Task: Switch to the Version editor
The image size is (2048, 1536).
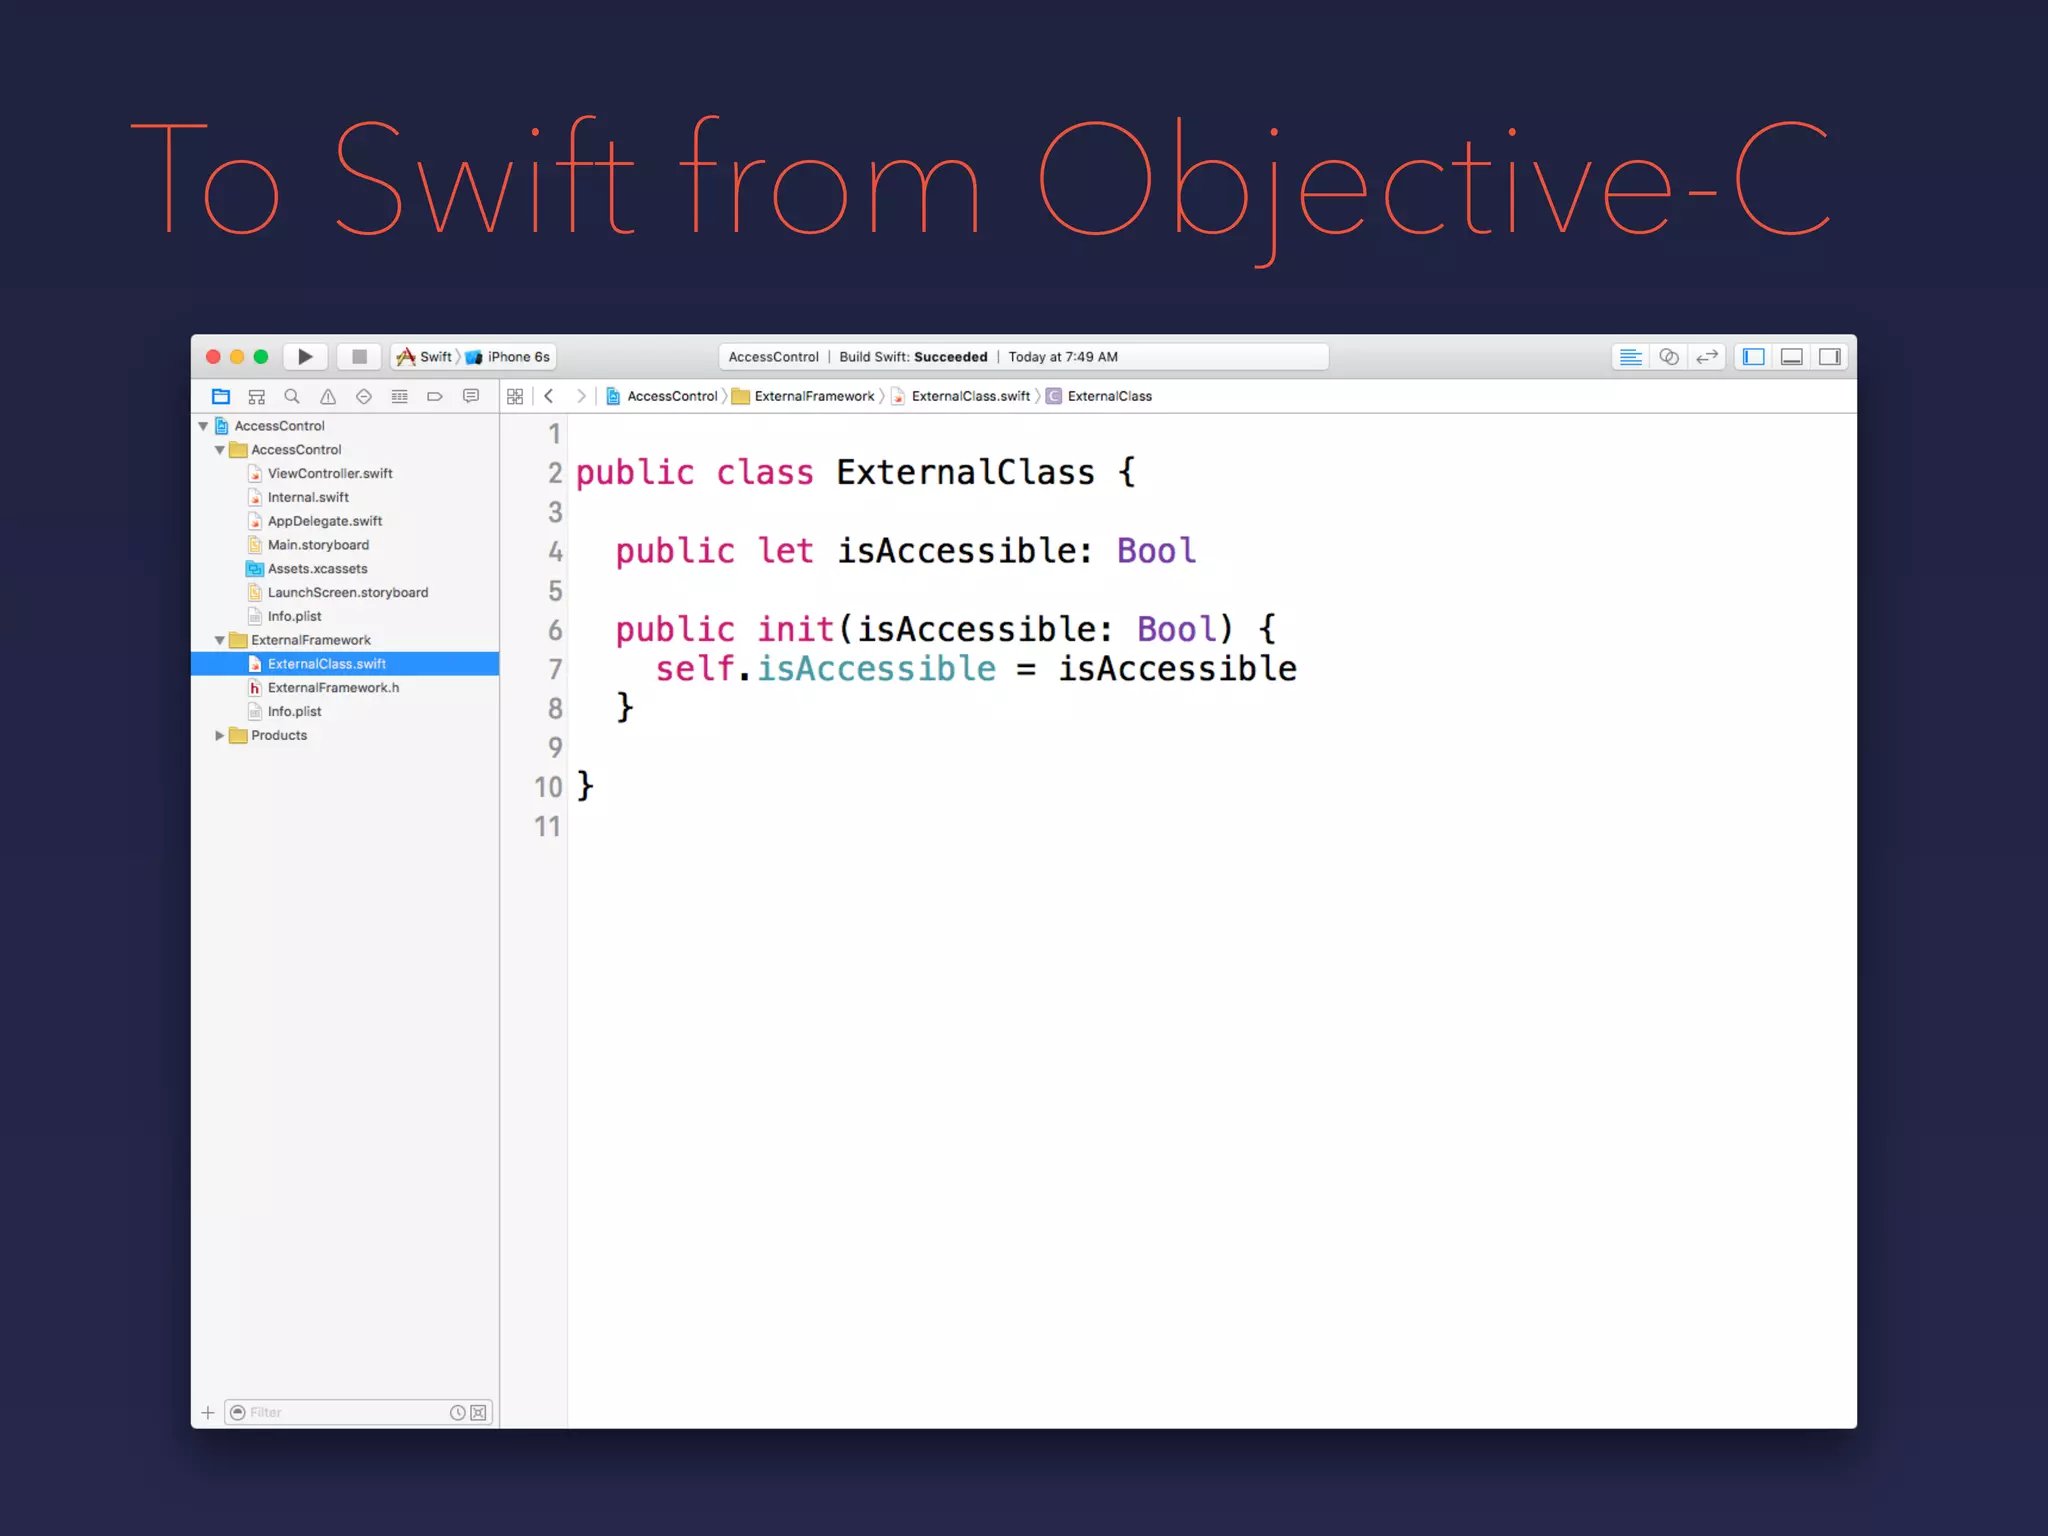Action: tap(1707, 357)
